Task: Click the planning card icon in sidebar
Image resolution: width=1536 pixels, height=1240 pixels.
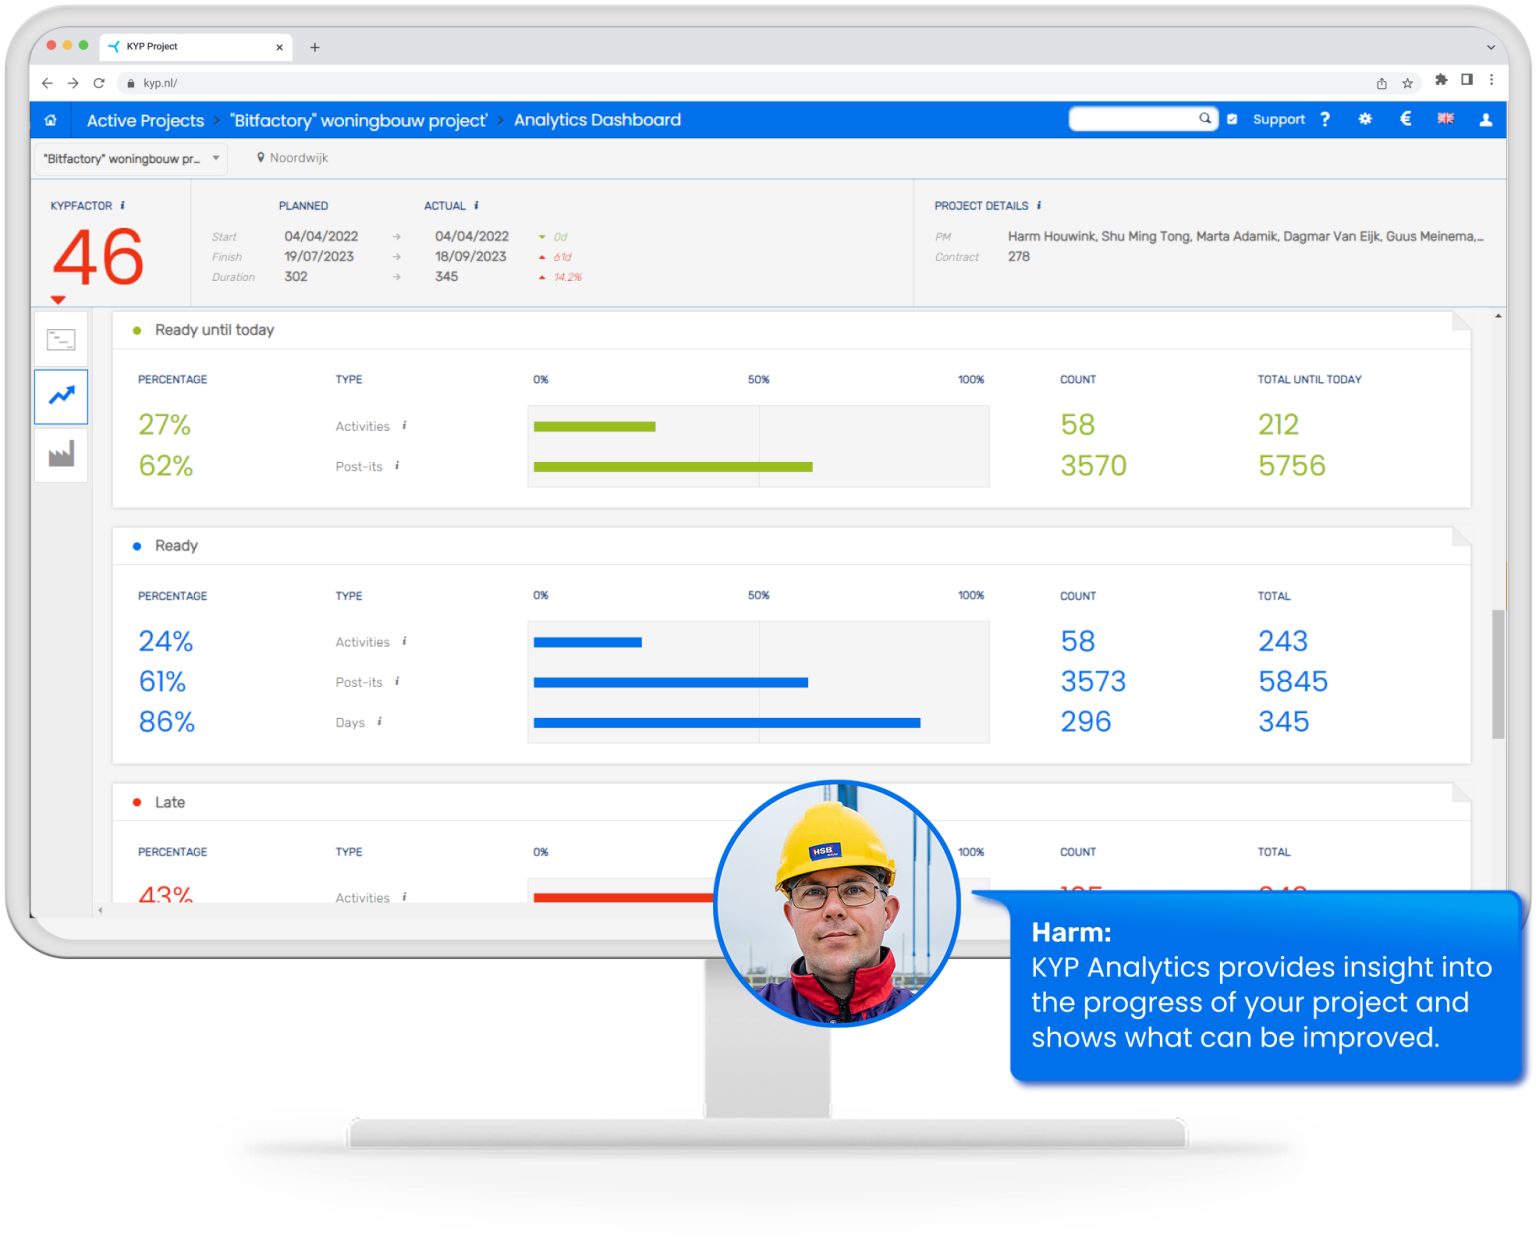Action: tap(61, 339)
